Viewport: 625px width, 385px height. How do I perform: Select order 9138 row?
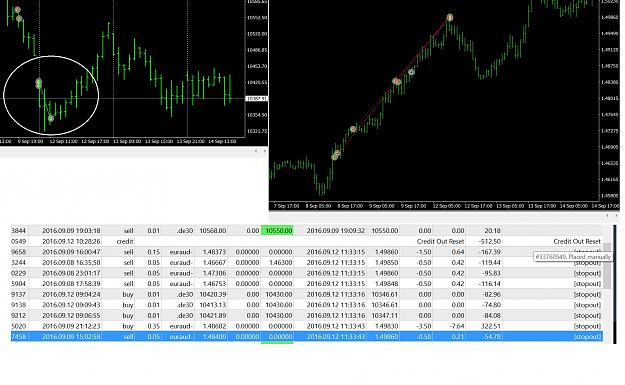coord(307,305)
